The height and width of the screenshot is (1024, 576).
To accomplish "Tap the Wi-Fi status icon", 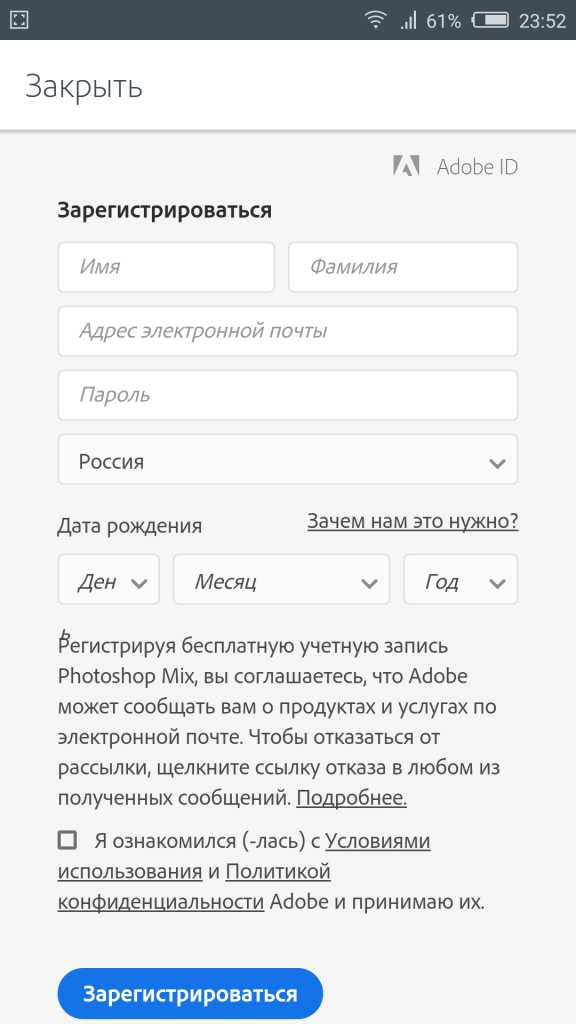I will click(x=376, y=20).
